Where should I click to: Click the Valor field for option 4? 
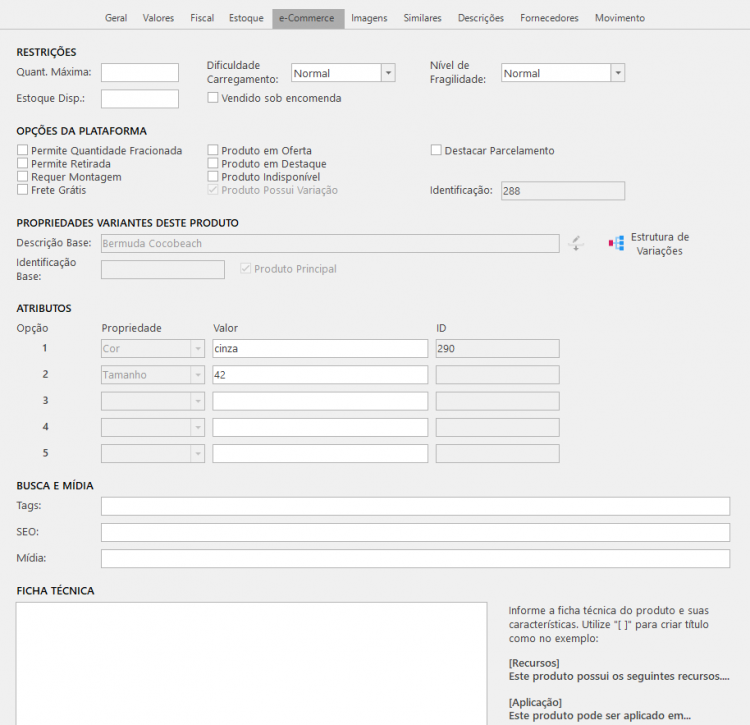[x=320, y=428]
